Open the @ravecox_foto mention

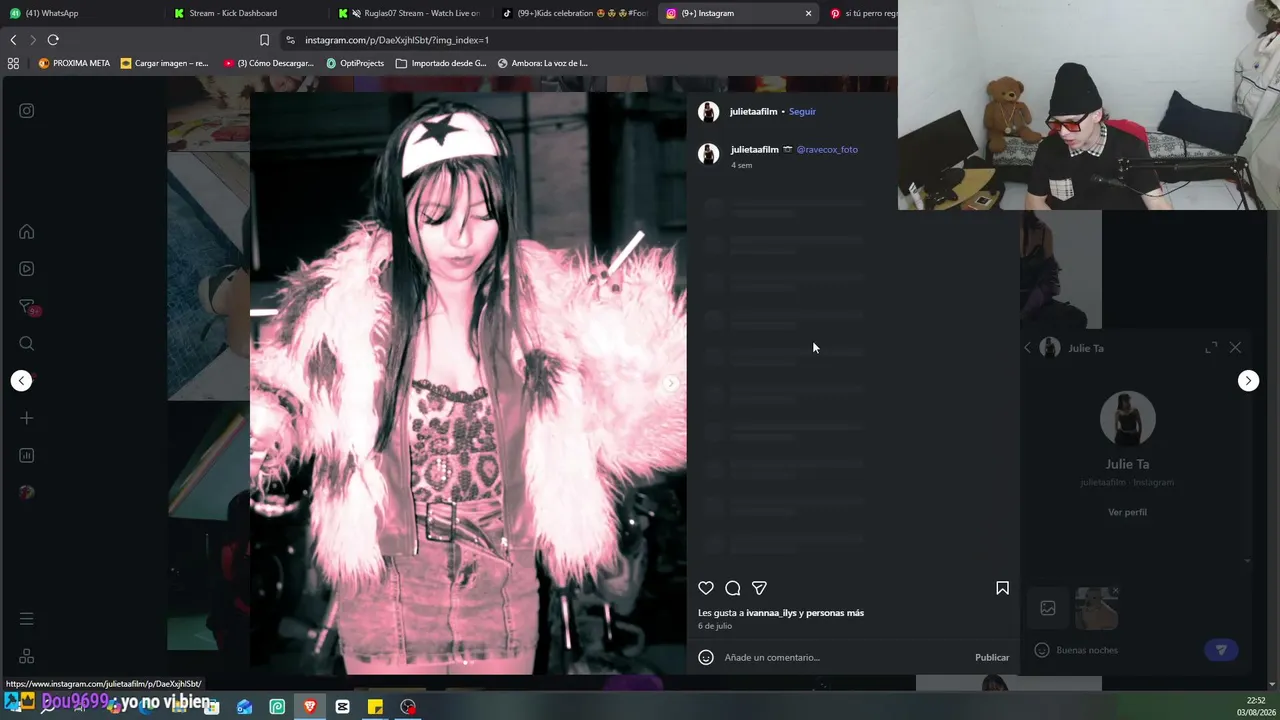(827, 150)
